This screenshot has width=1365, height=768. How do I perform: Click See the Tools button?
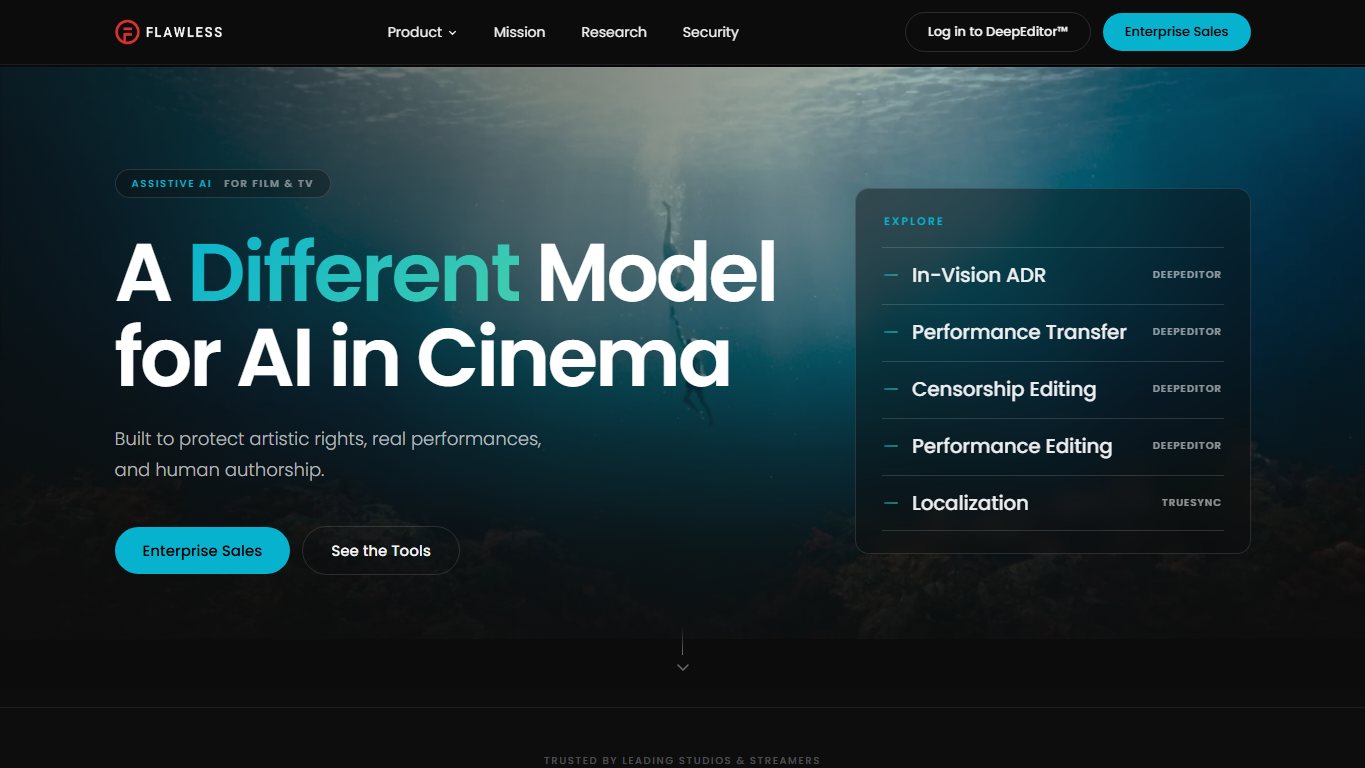click(381, 551)
